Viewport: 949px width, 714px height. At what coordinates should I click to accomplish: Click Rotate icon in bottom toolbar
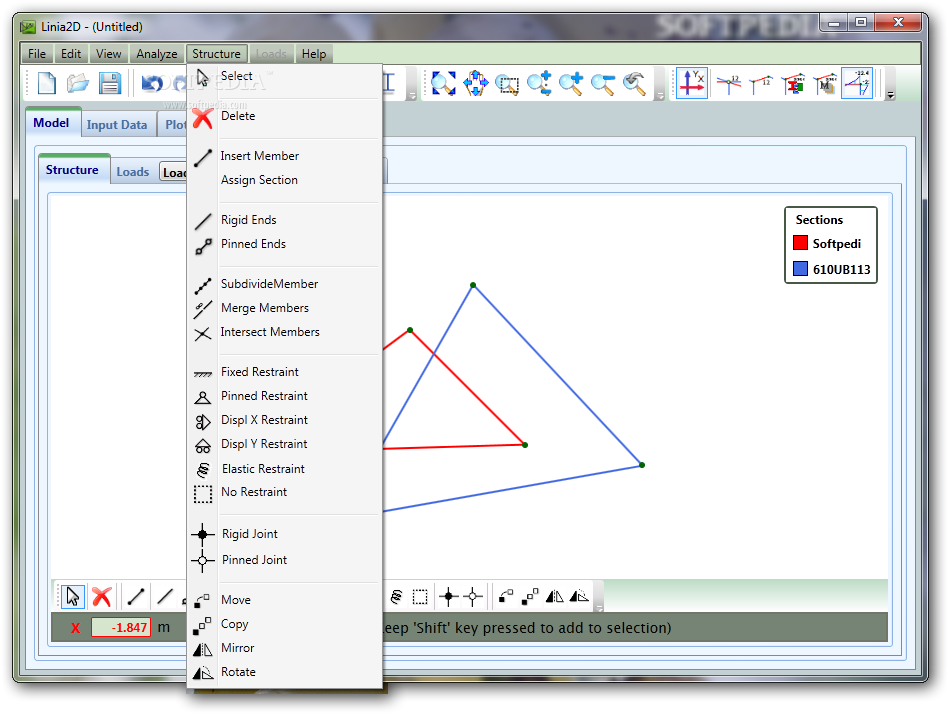click(x=579, y=597)
